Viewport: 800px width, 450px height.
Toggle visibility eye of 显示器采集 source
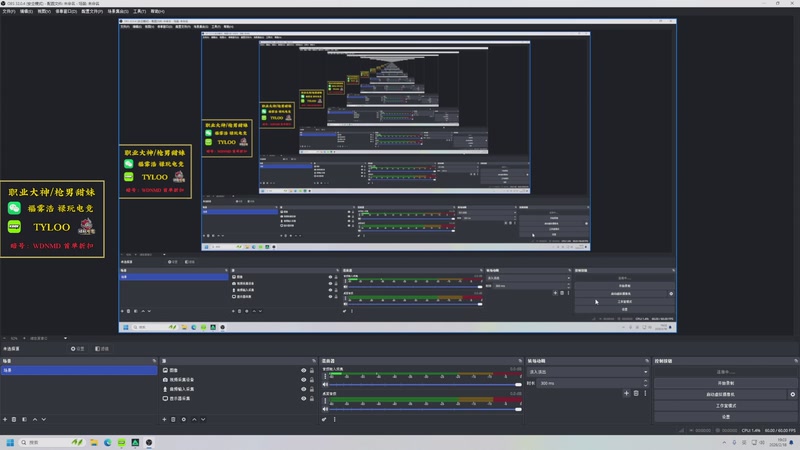[x=304, y=398]
